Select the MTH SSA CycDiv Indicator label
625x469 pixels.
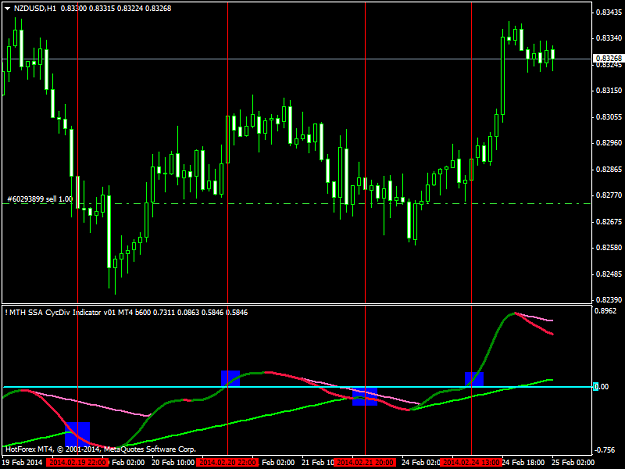(126, 312)
